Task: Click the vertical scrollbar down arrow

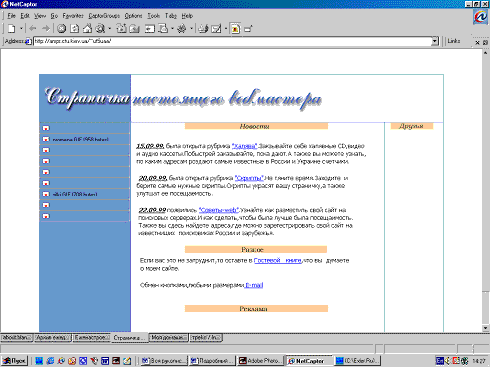Action: click(x=486, y=328)
